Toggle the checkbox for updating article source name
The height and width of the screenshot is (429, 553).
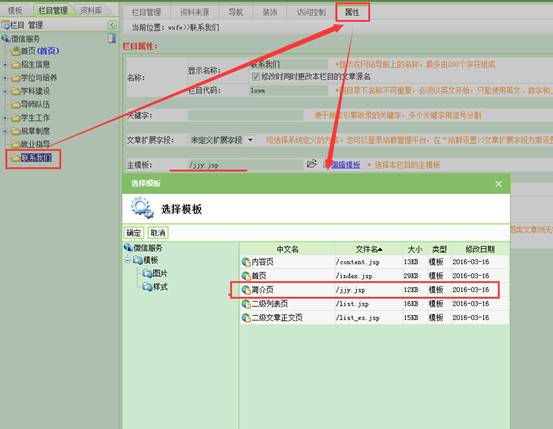256,76
